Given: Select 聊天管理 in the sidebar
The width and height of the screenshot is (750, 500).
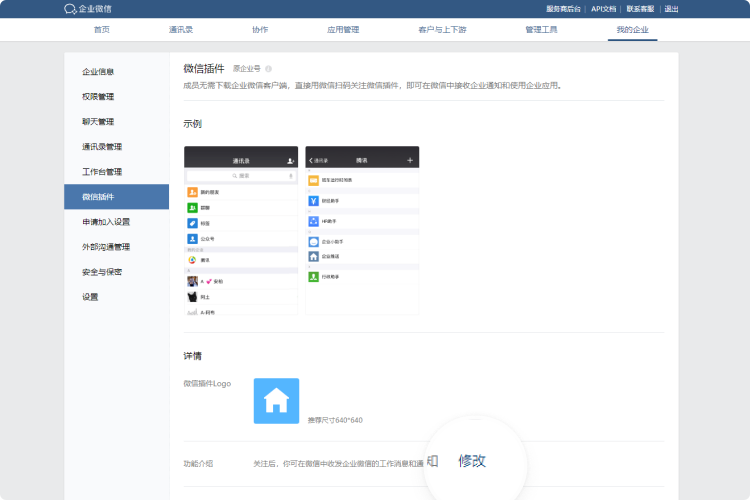Looking at the screenshot, I should [98, 122].
